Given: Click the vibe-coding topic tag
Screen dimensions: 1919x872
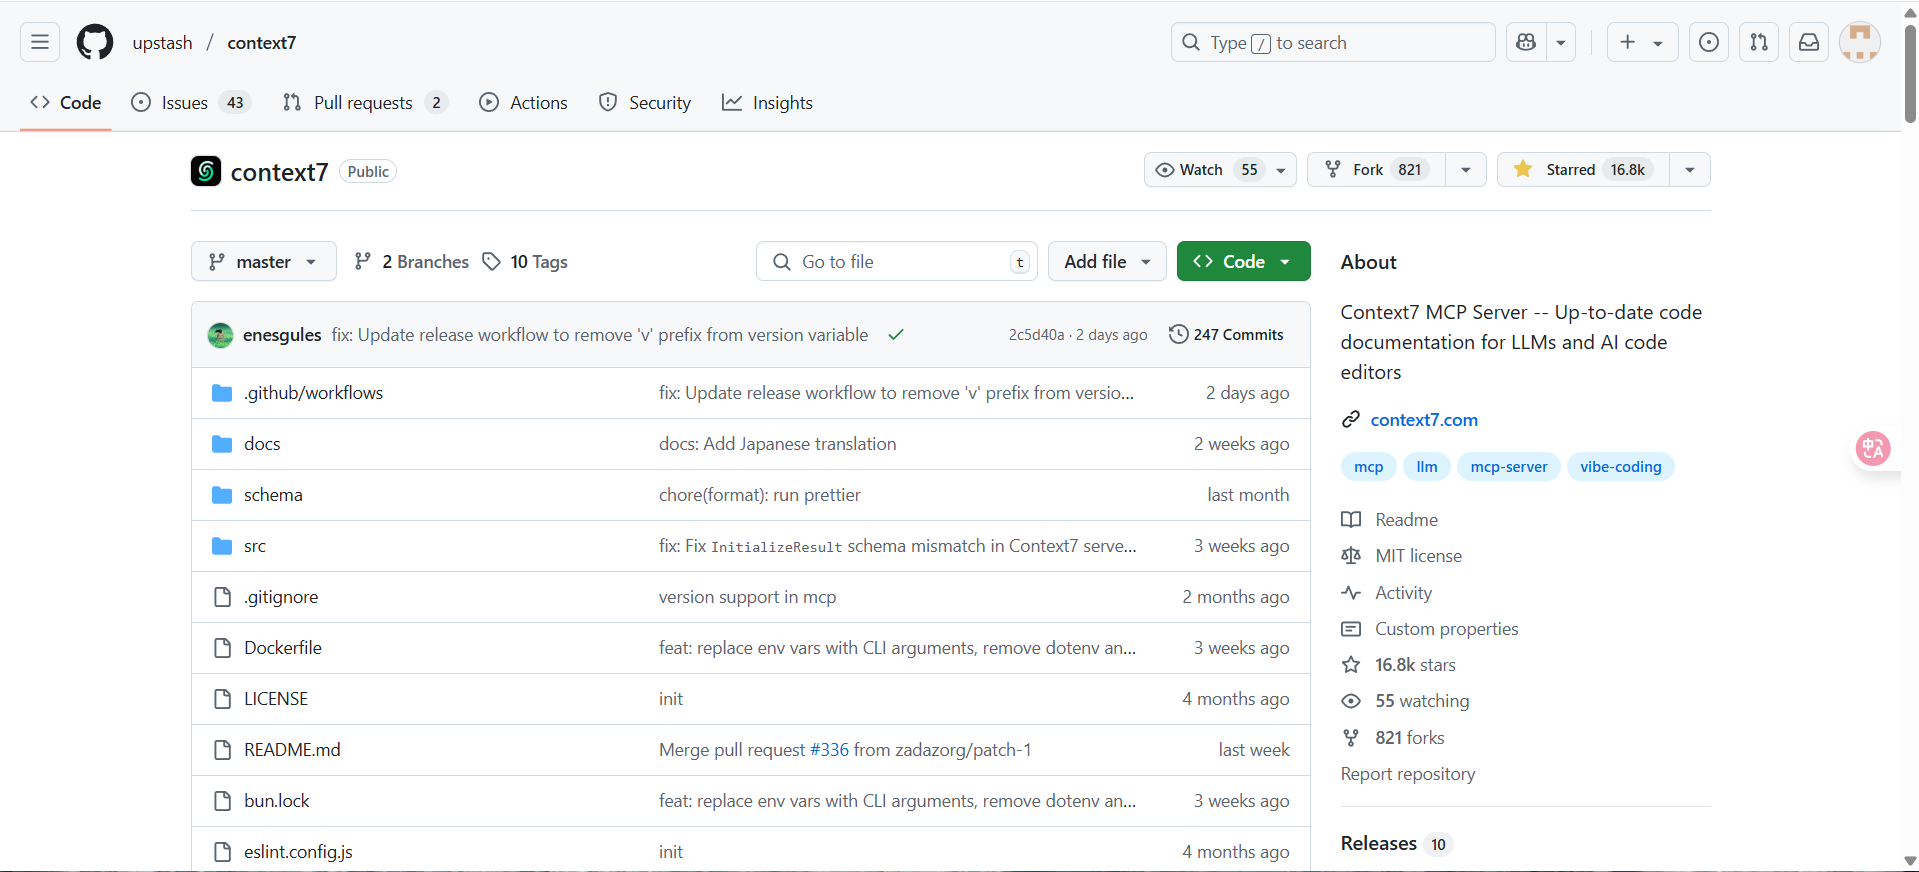Looking at the screenshot, I should tap(1620, 467).
